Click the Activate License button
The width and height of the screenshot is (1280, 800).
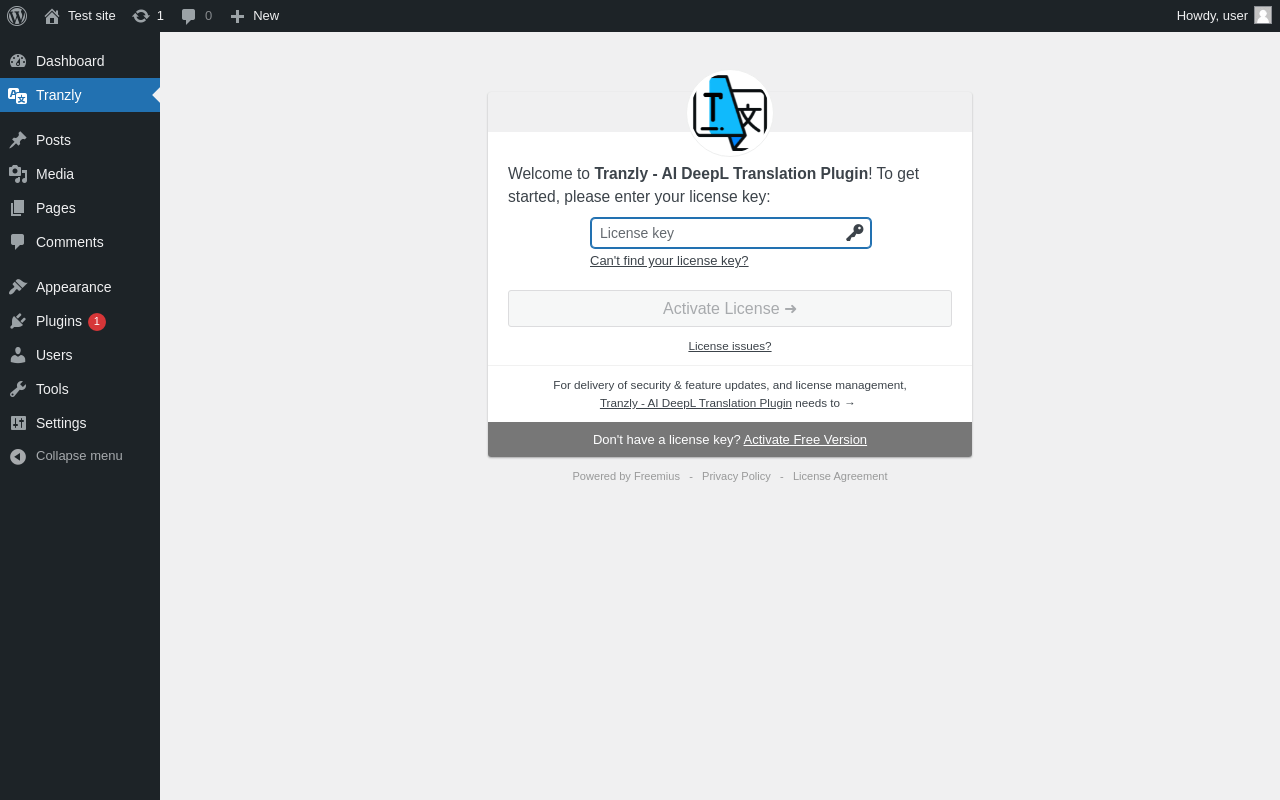[x=730, y=308]
